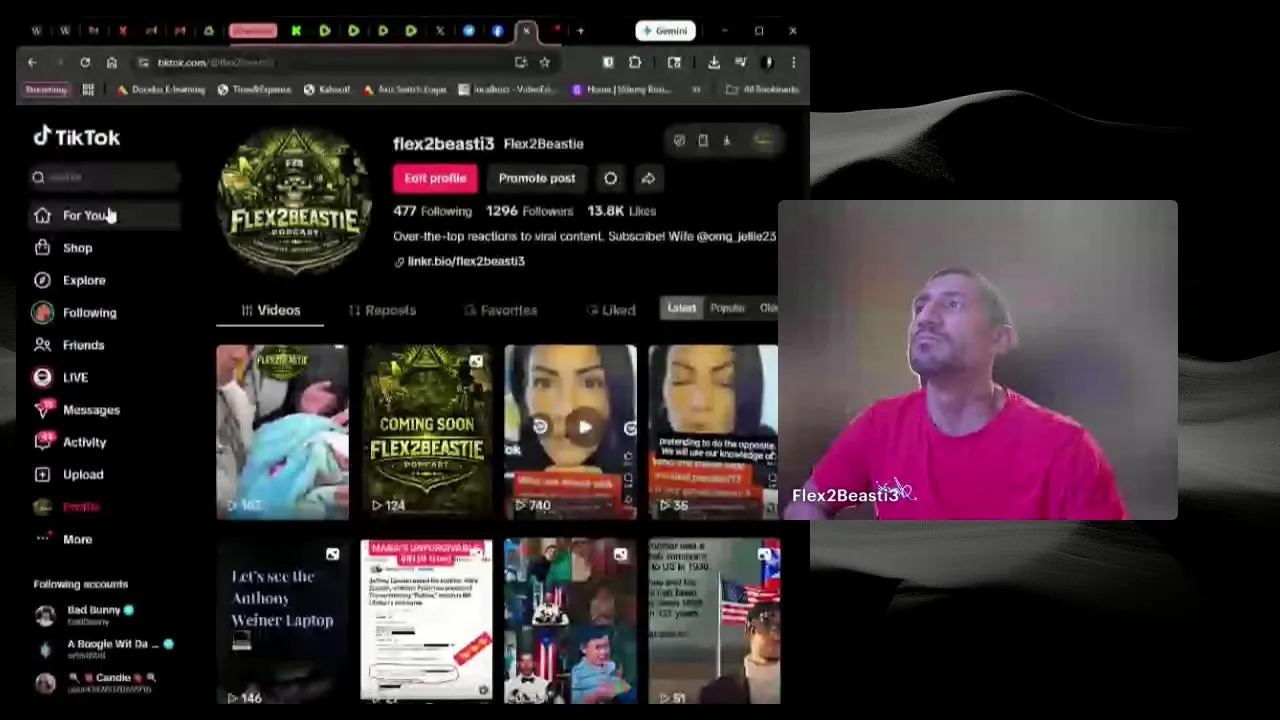
Task: Open A Boogie Wit Da account
Action: [x=105, y=649]
